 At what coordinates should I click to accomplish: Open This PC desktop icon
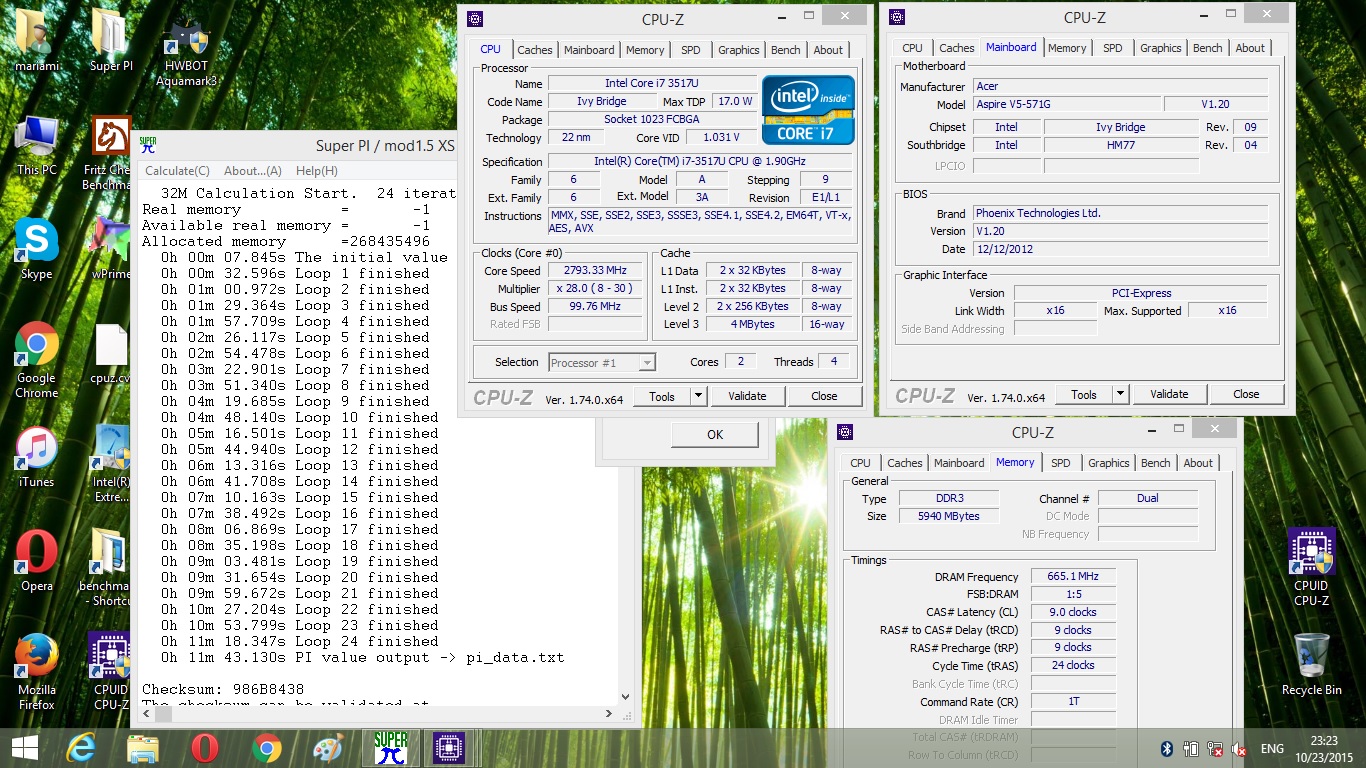[37, 145]
